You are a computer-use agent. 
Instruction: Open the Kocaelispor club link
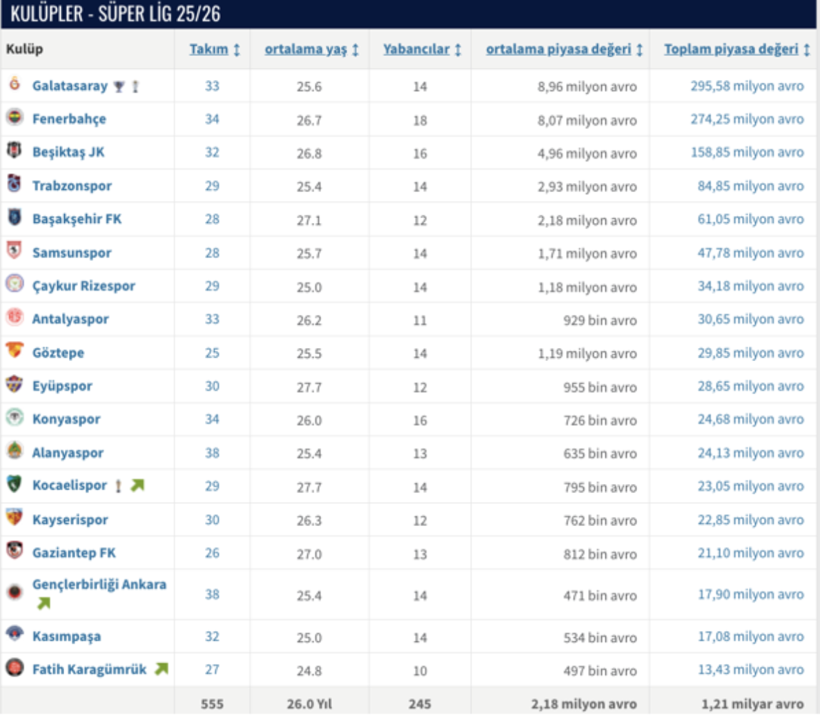70,486
